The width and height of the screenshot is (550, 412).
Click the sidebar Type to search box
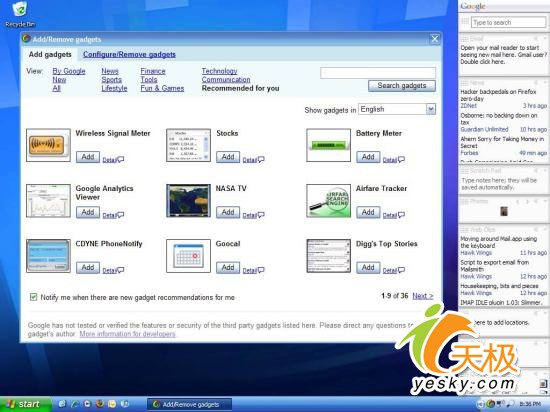508,22
